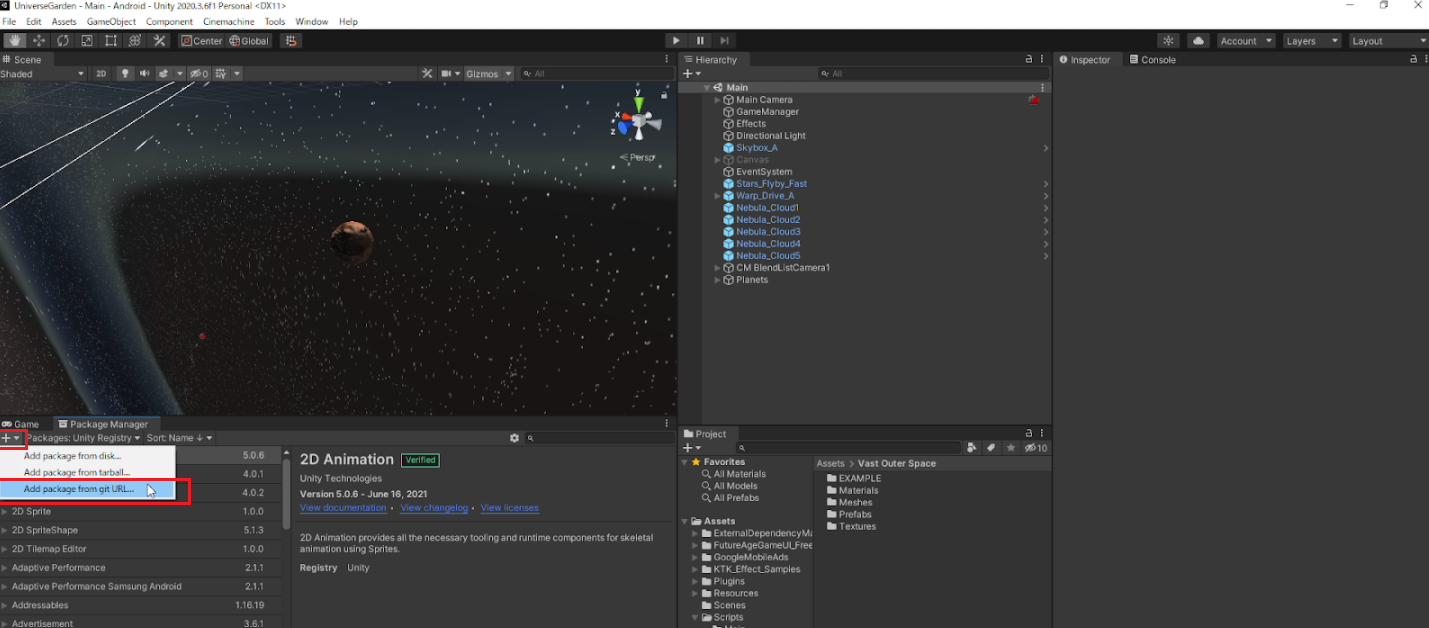
Task: Expand the Addressables package row
Action: tap(5, 605)
